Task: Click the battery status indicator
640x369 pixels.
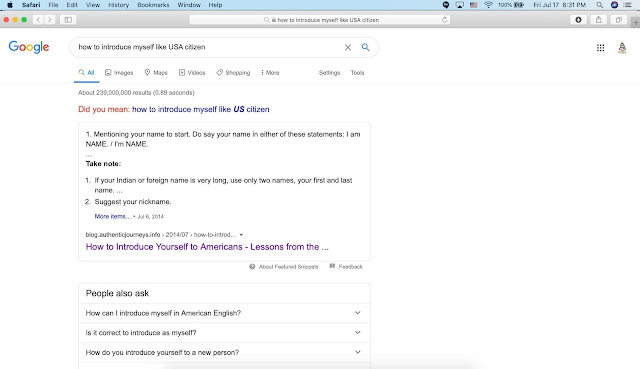Action: (x=511, y=5)
